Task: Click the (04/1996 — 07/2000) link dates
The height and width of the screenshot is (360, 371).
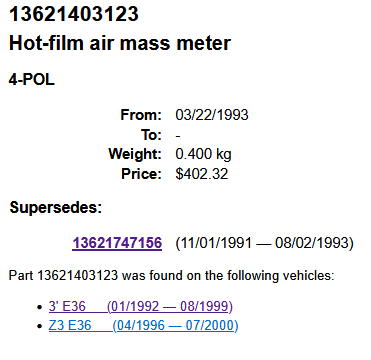Action: (175, 326)
